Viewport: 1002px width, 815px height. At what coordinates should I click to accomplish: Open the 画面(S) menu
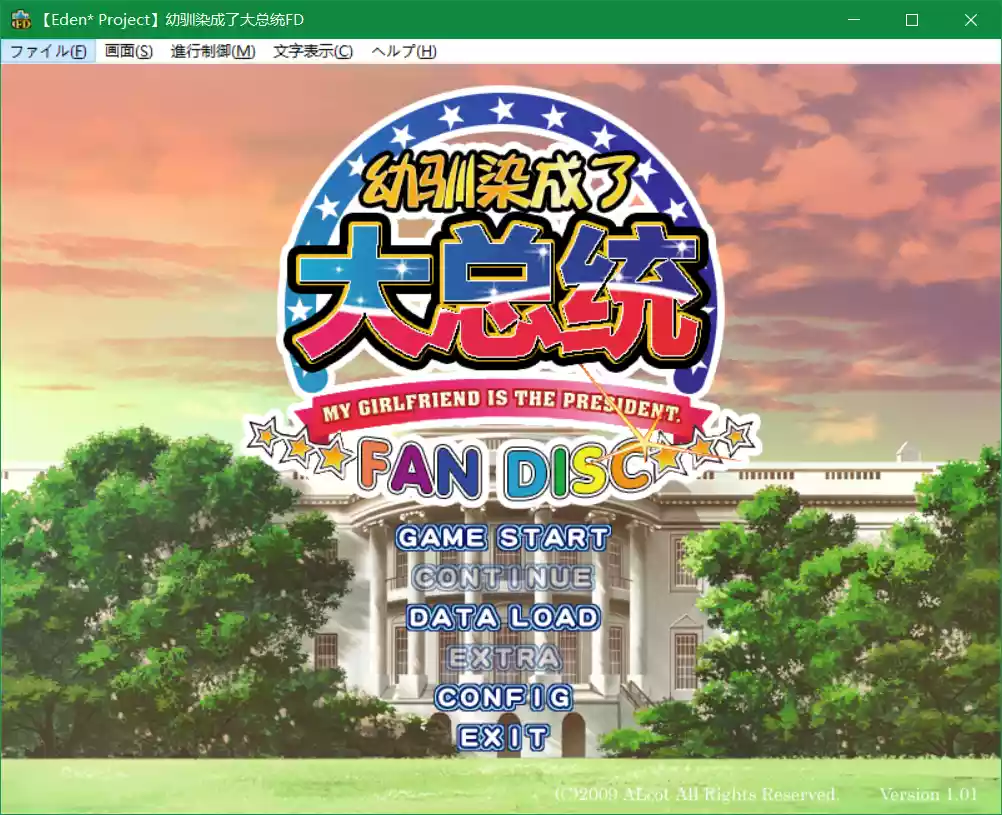(129, 51)
